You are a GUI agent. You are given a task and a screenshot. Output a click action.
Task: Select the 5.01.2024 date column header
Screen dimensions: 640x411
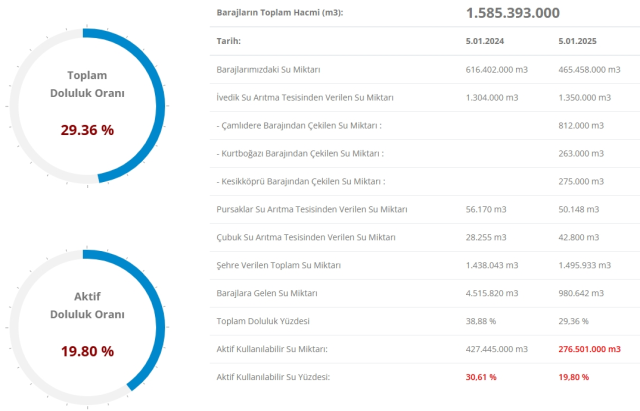coord(485,41)
